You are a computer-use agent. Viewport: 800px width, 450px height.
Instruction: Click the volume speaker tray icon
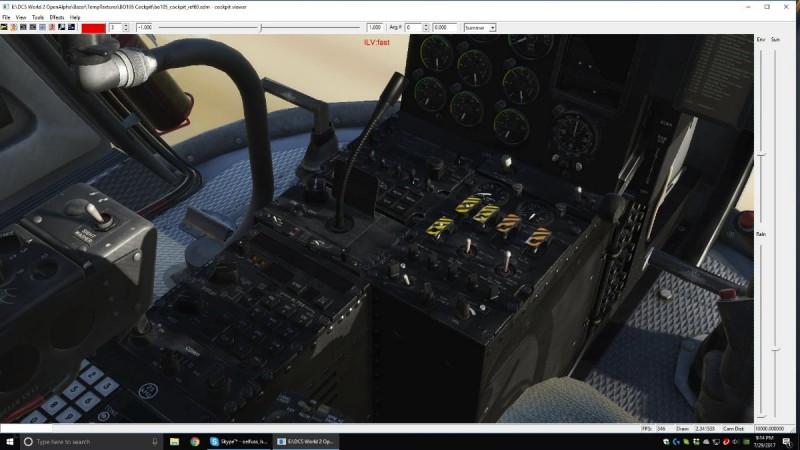(735, 442)
